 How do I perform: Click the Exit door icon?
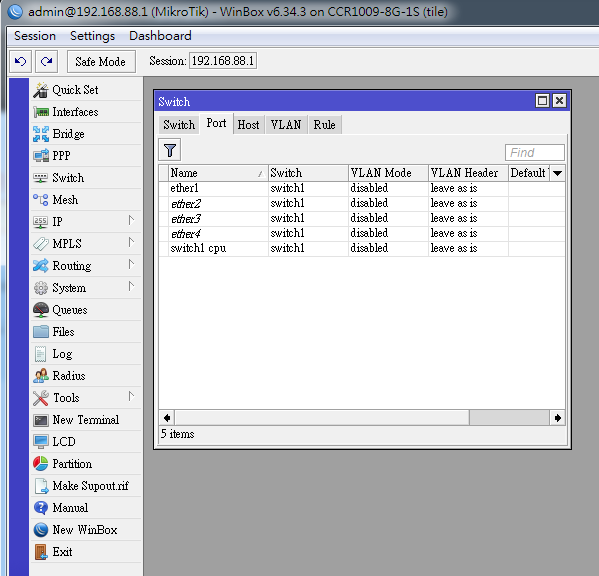(x=40, y=552)
